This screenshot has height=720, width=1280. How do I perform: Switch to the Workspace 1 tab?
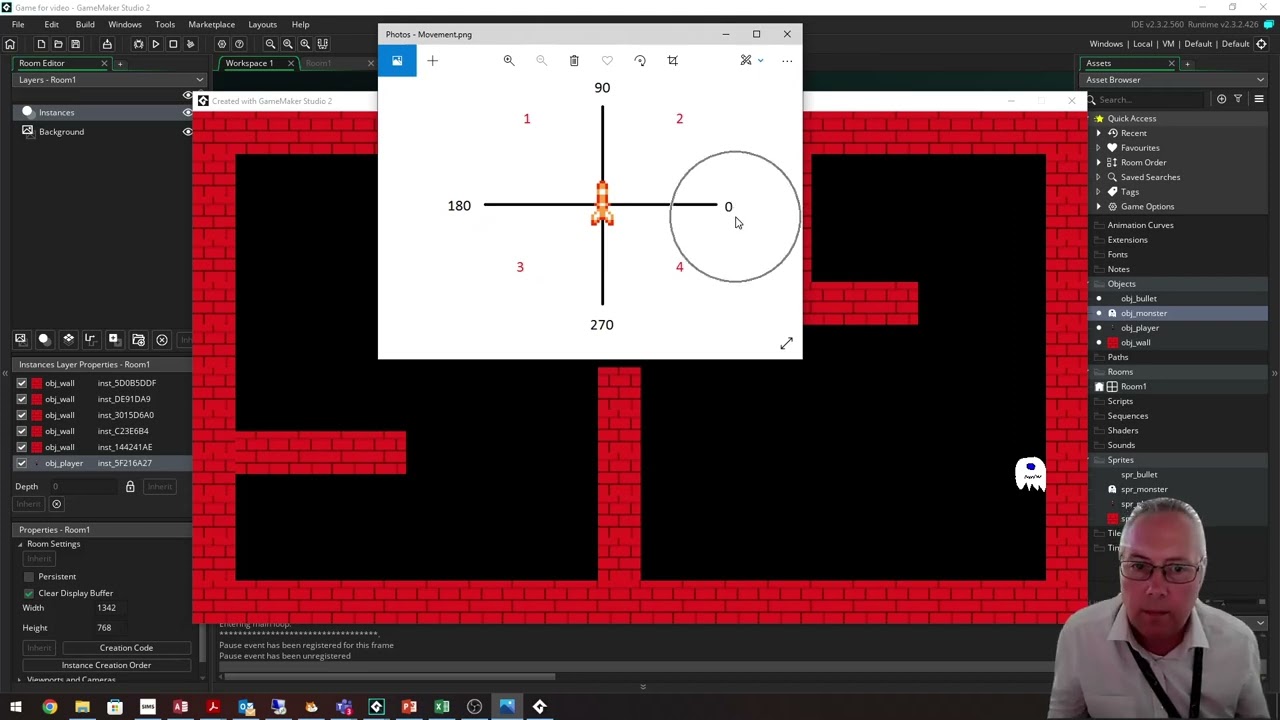pyautogui.click(x=249, y=63)
